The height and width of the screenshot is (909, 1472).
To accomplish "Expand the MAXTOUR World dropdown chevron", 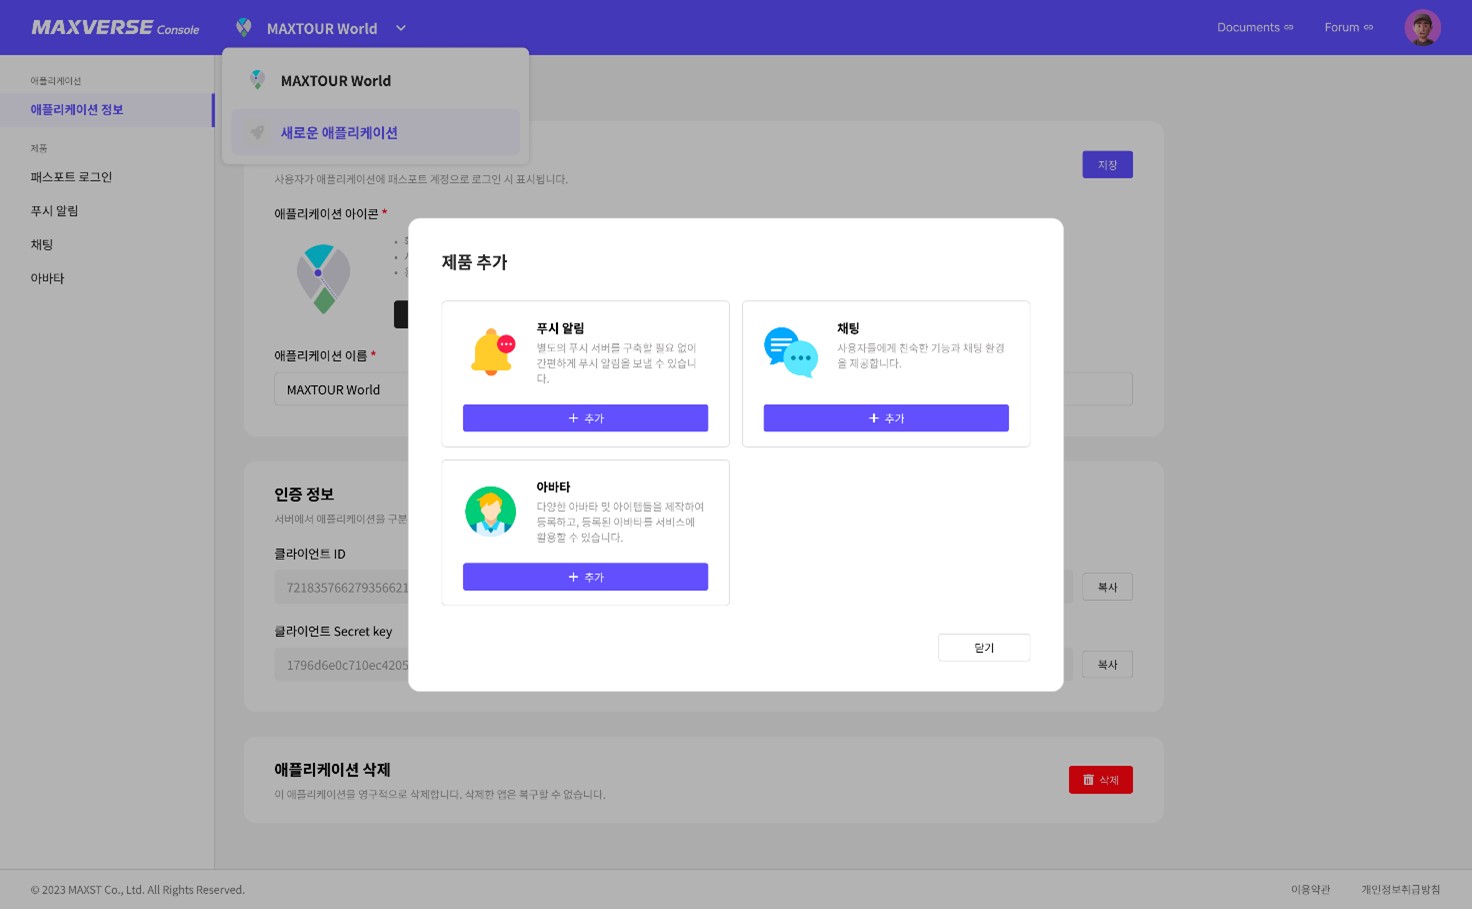I will 401,28.
